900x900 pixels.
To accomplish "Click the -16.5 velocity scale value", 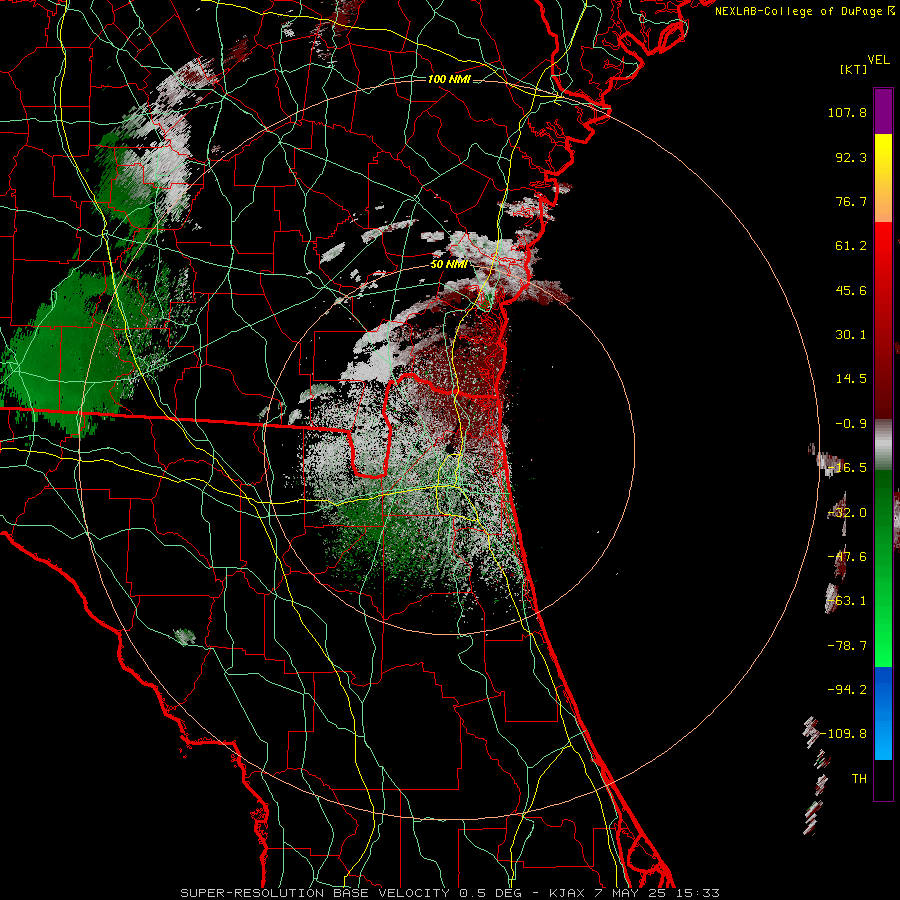I will pyautogui.click(x=847, y=468).
